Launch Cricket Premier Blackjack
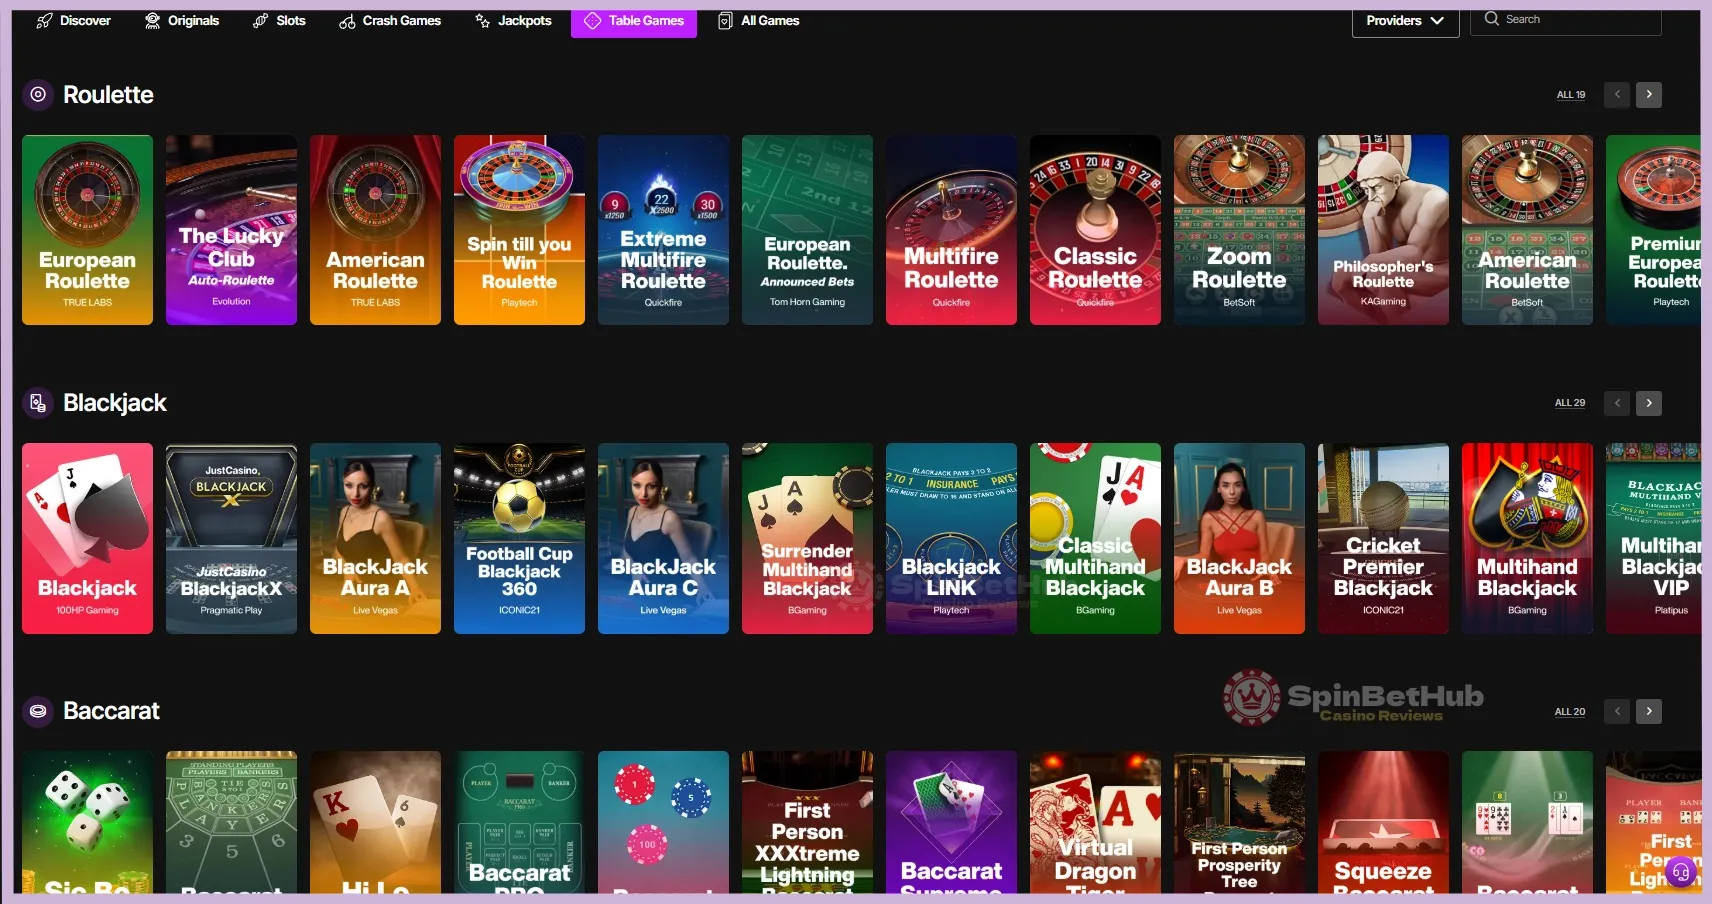 (1383, 538)
